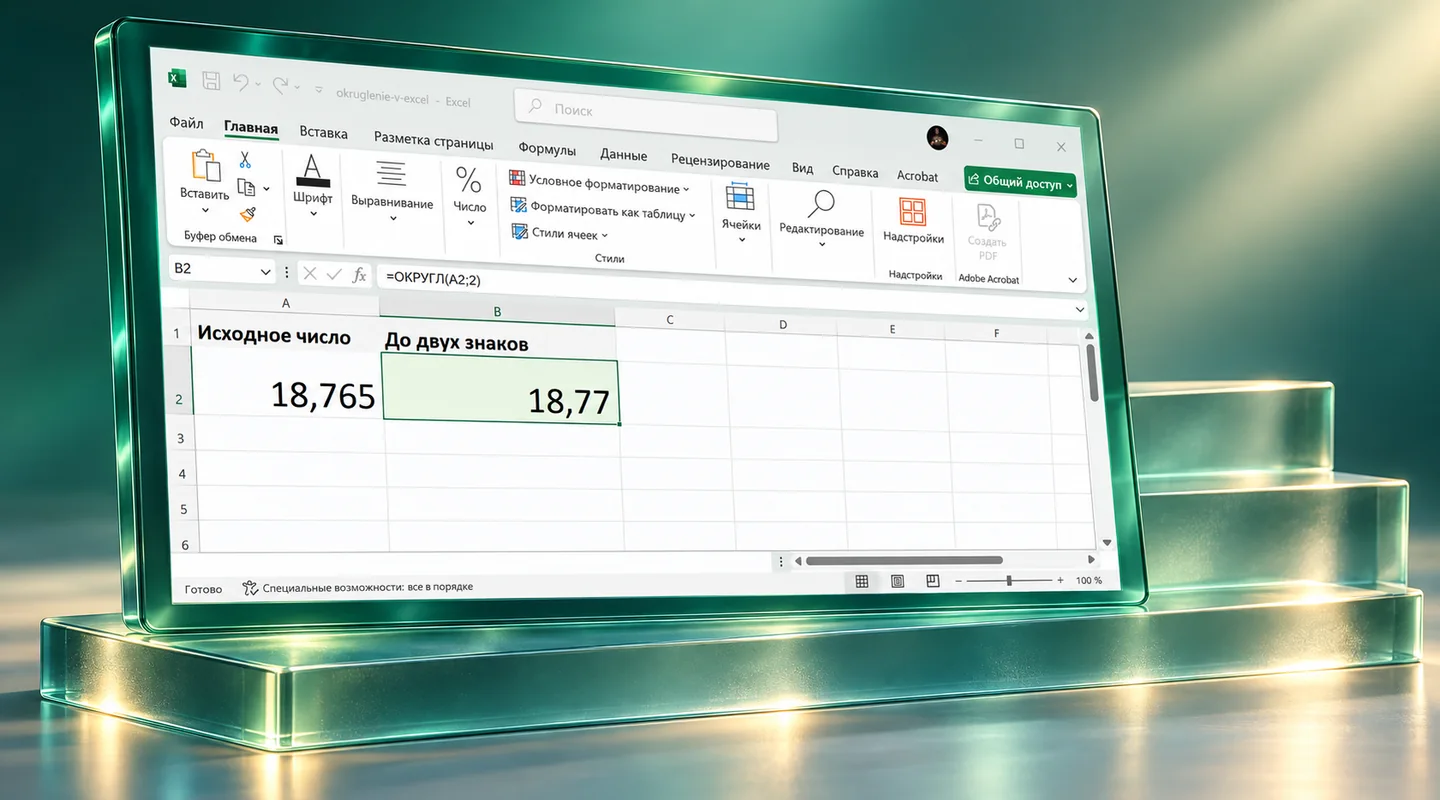Redo the last undone action

coord(281,85)
